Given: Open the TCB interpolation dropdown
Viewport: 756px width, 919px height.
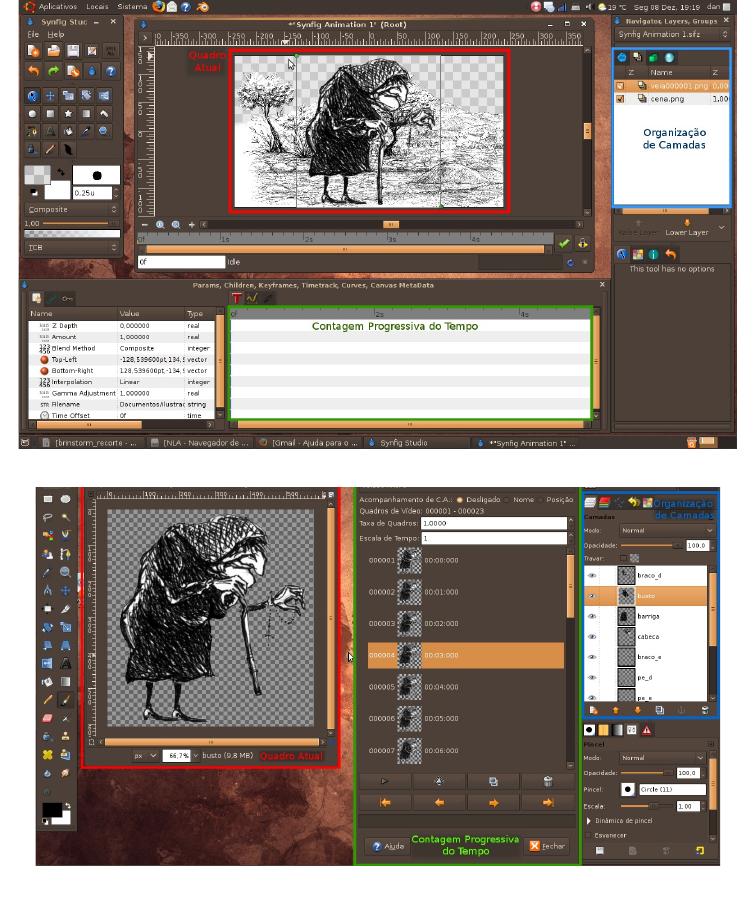Looking at the screenshot, I should point(72,247).
